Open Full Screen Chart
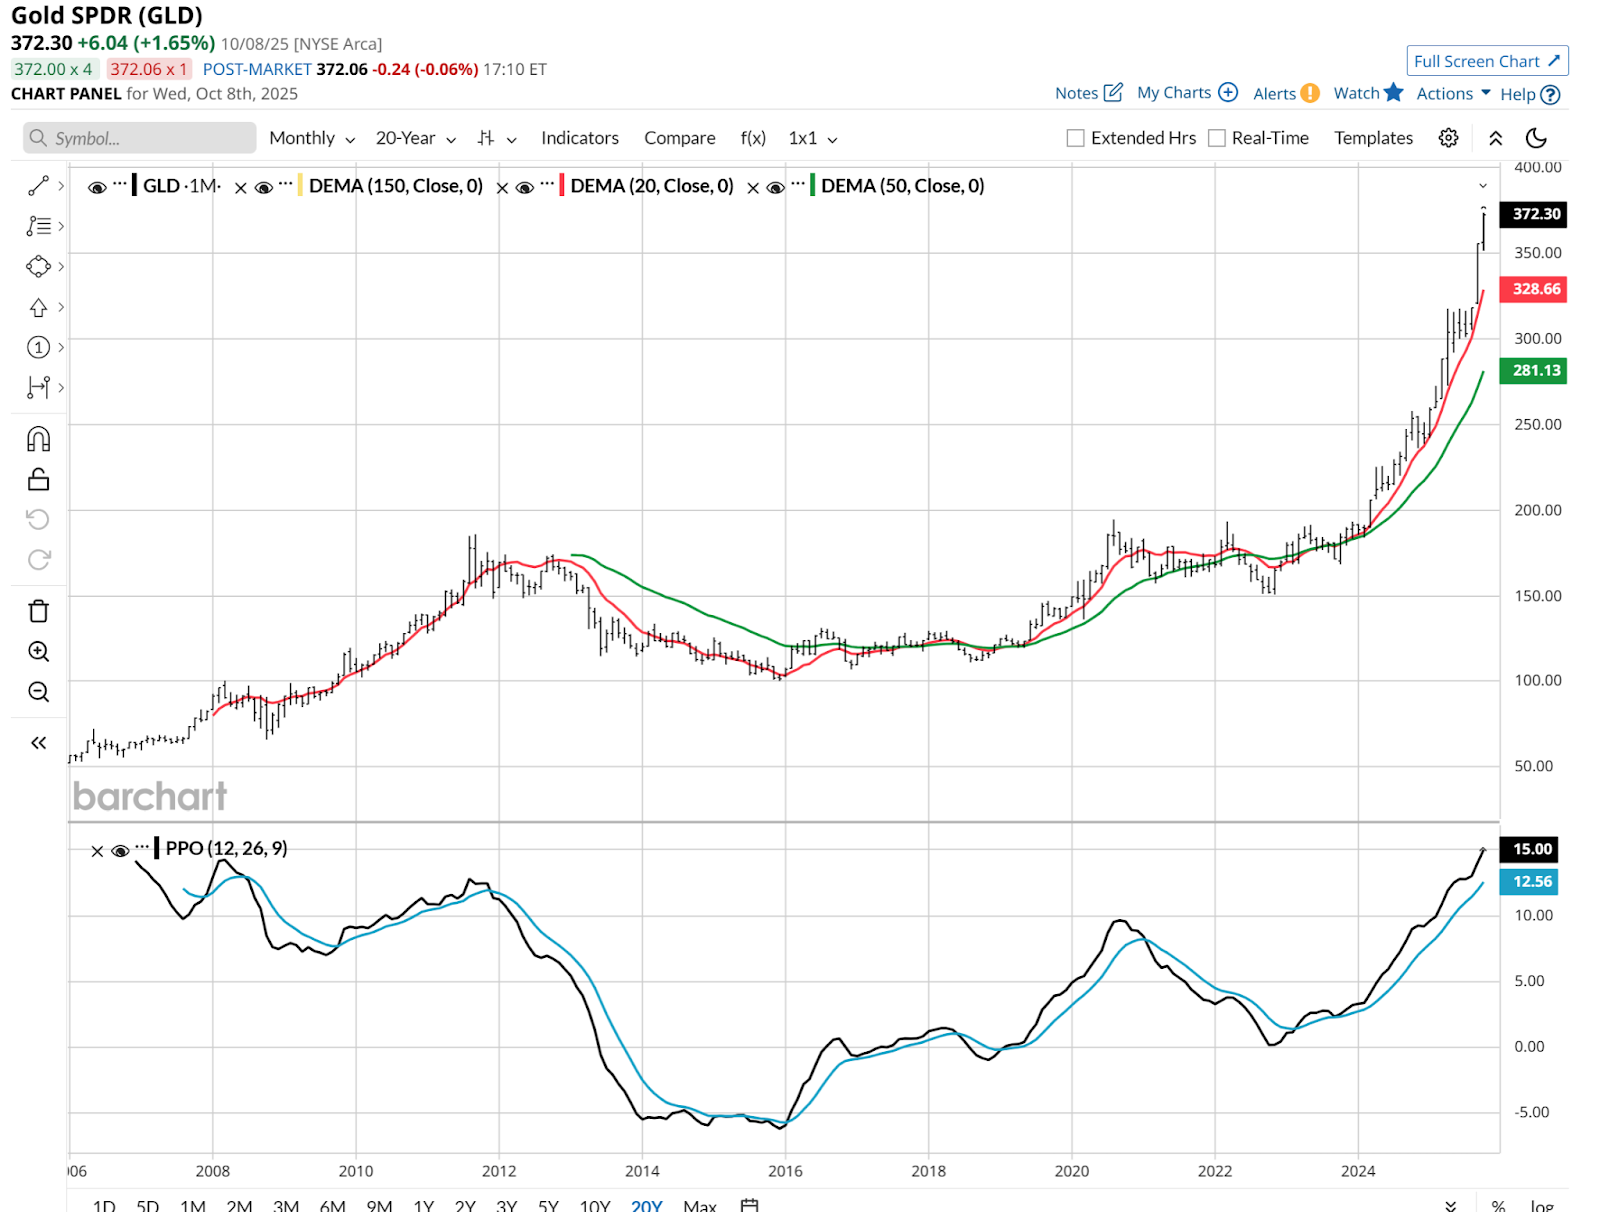 1487,61
